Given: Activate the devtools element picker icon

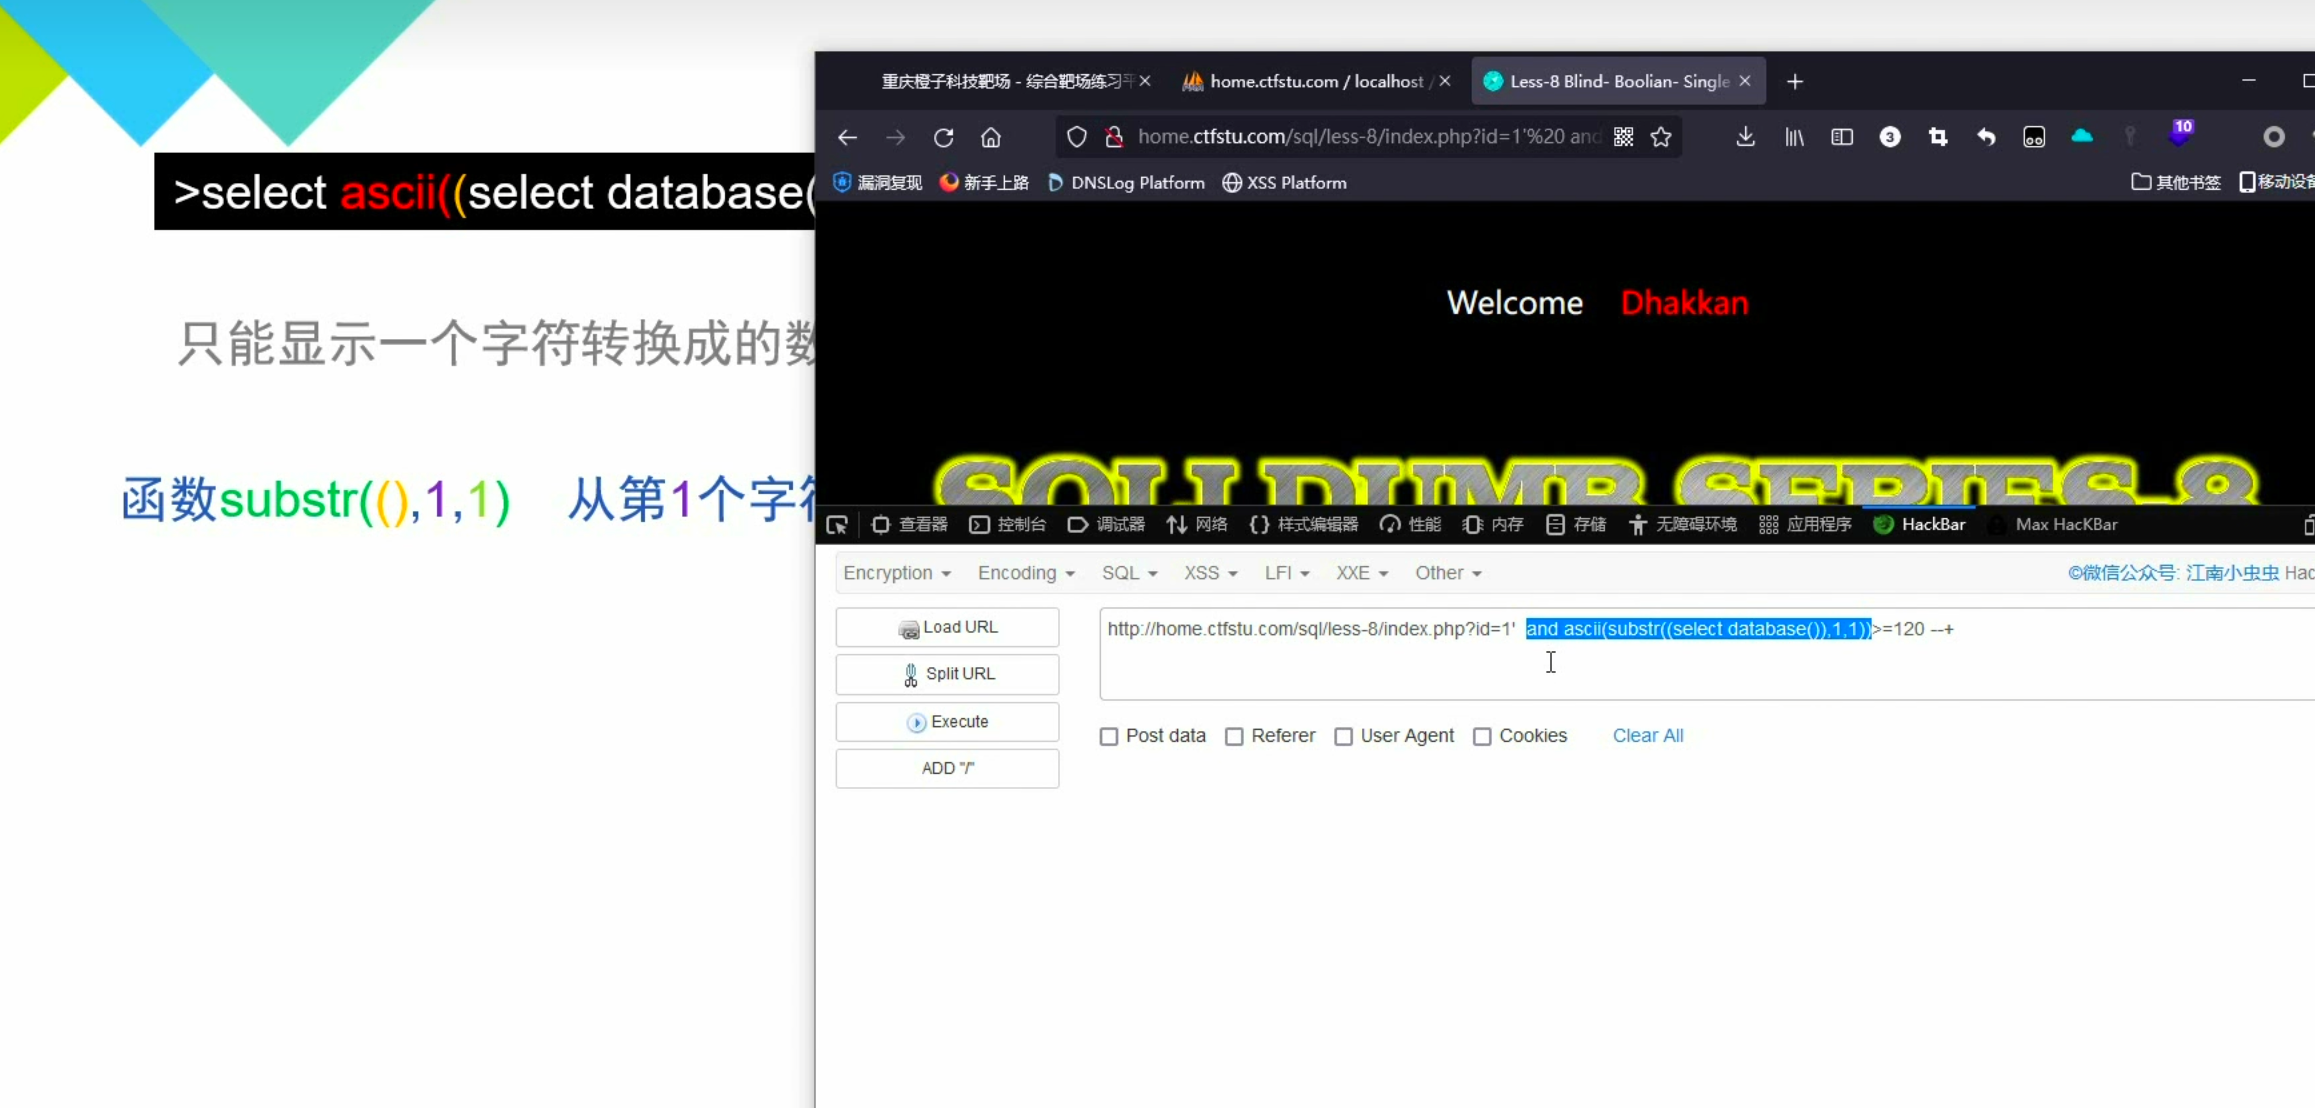Looking at the screenshot, I should (837, 525).
